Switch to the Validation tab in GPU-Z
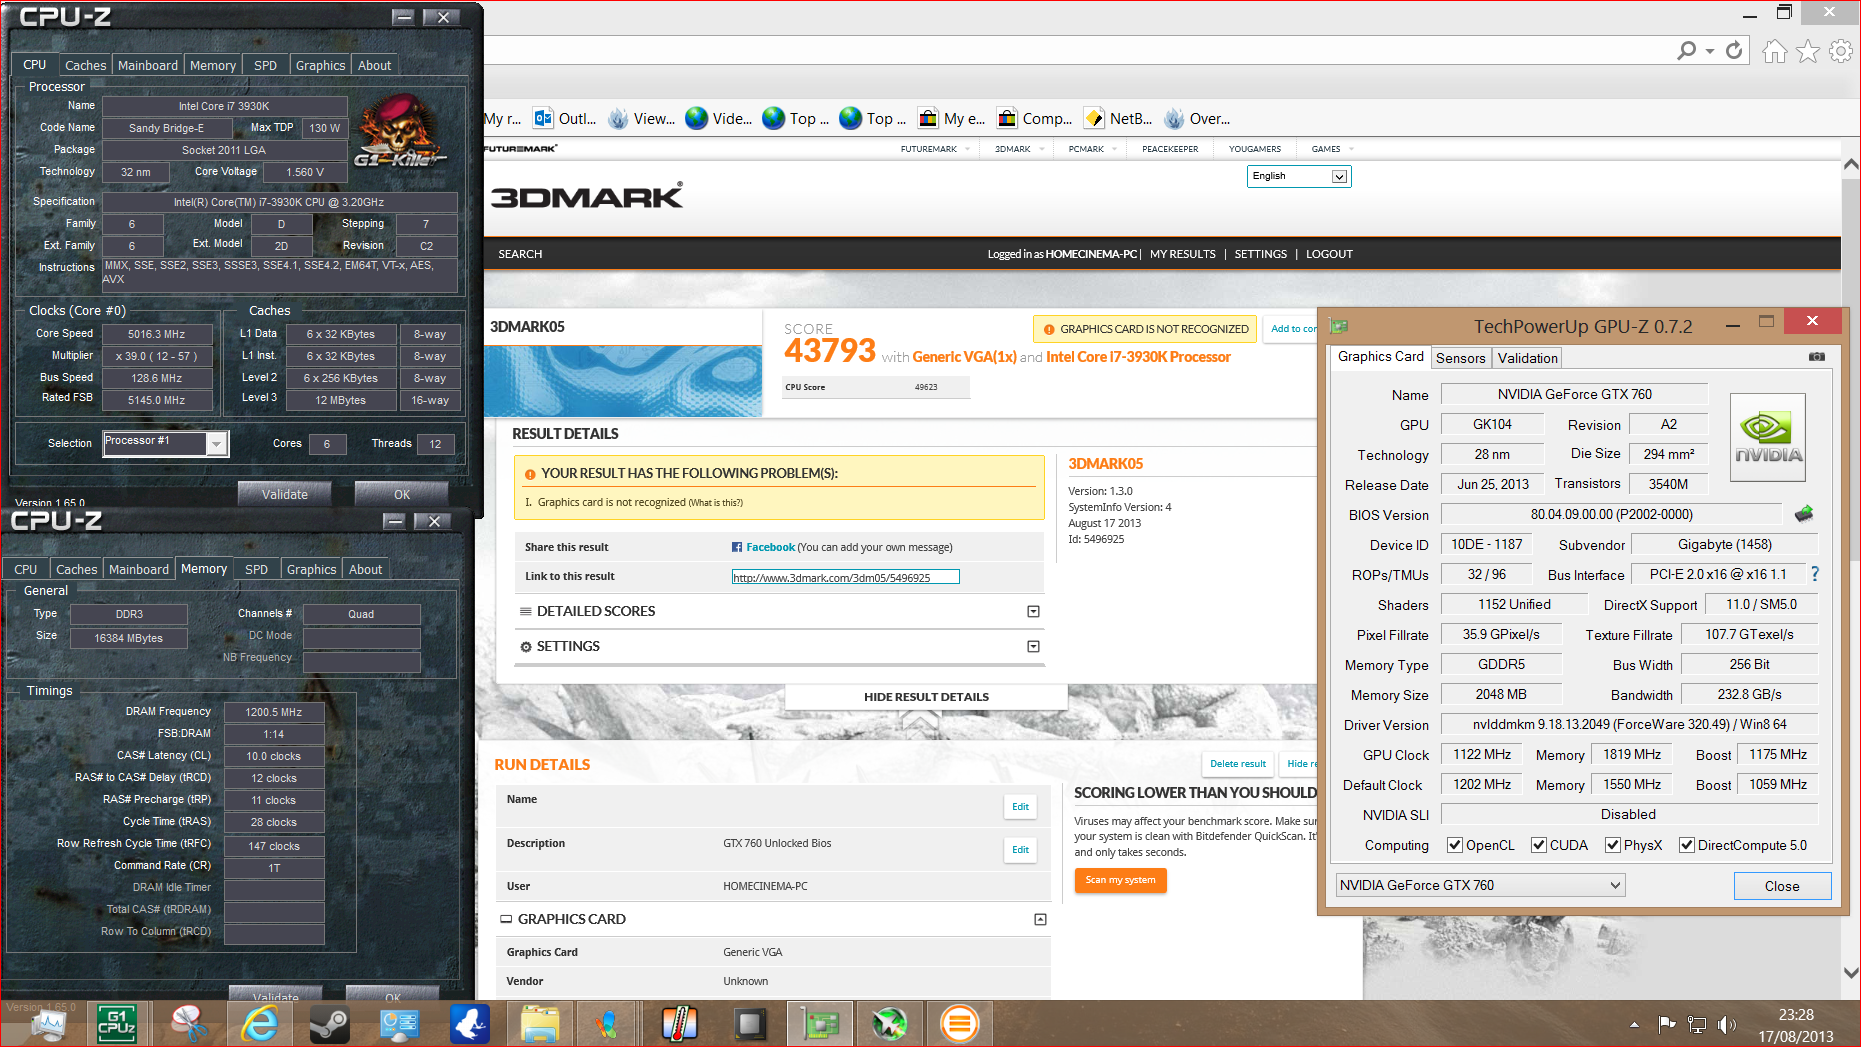Image resolution: width=1861 pixels, height=1047 pixels. click(x=1527, y=358)
